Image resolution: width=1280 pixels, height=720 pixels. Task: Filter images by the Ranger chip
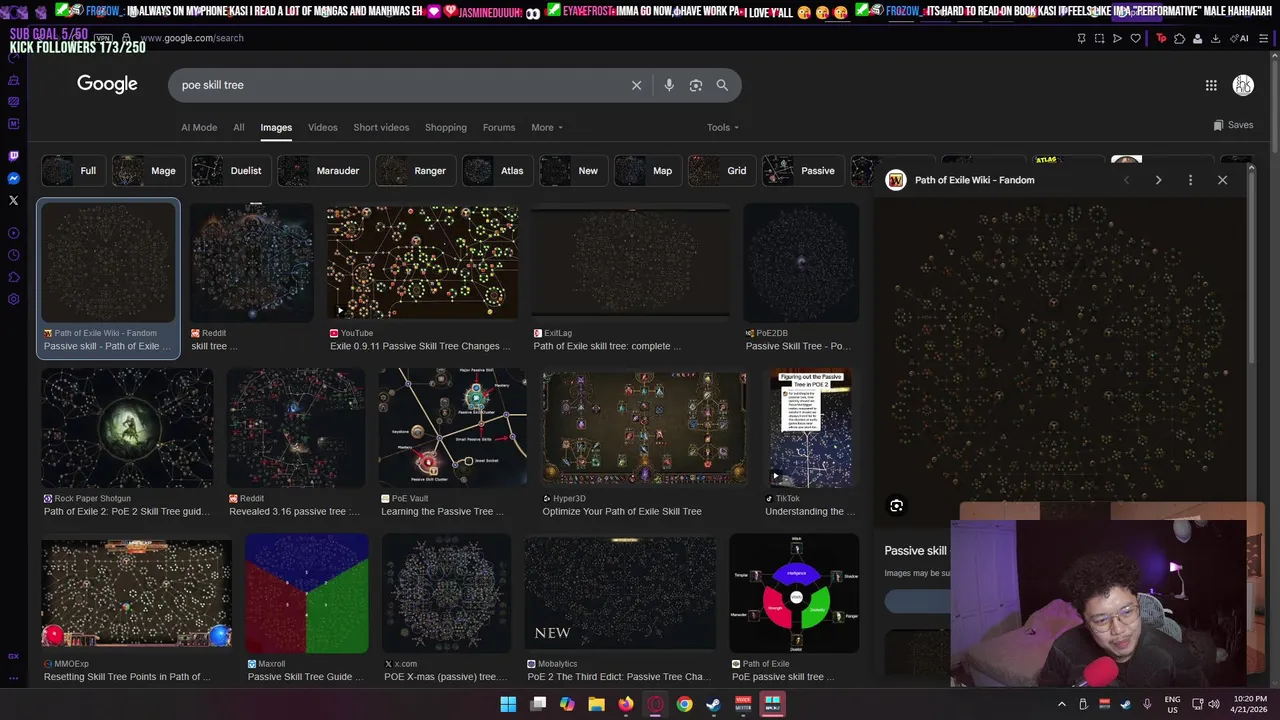[x=415, y=171]
